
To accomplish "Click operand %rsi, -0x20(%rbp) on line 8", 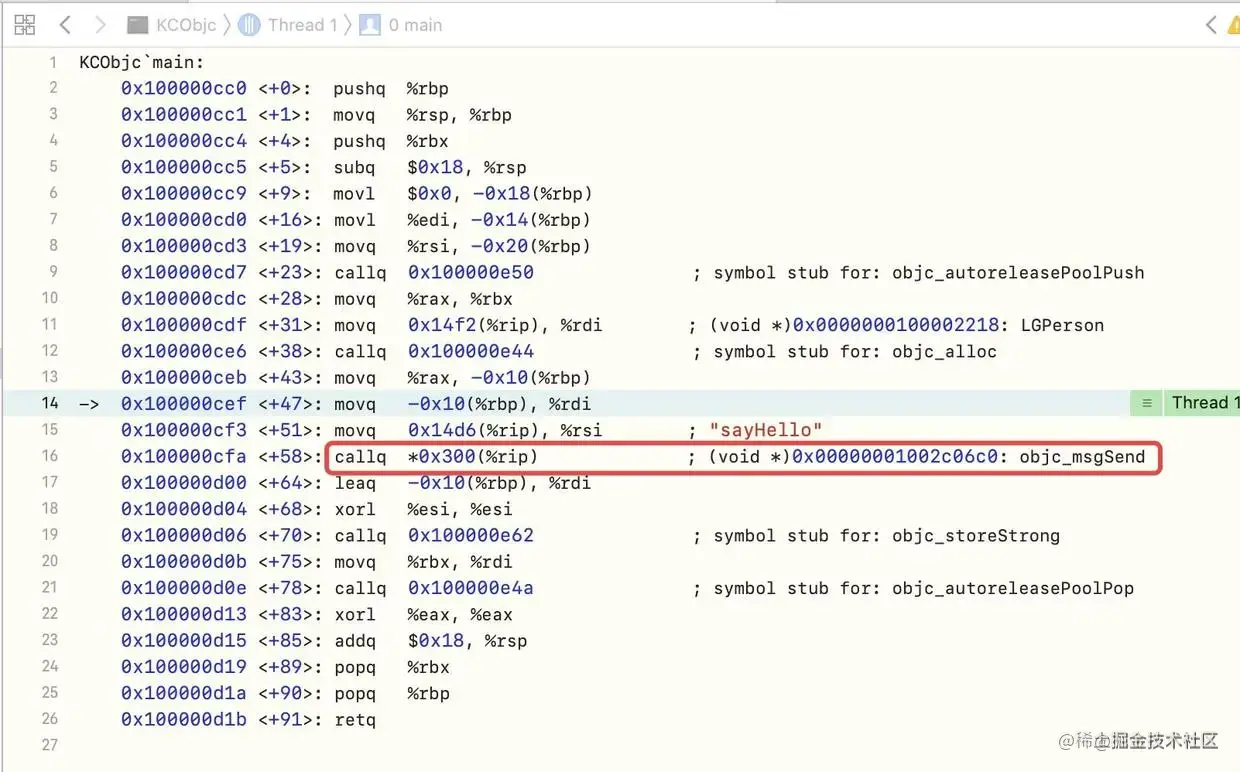I will pos(499,246).
